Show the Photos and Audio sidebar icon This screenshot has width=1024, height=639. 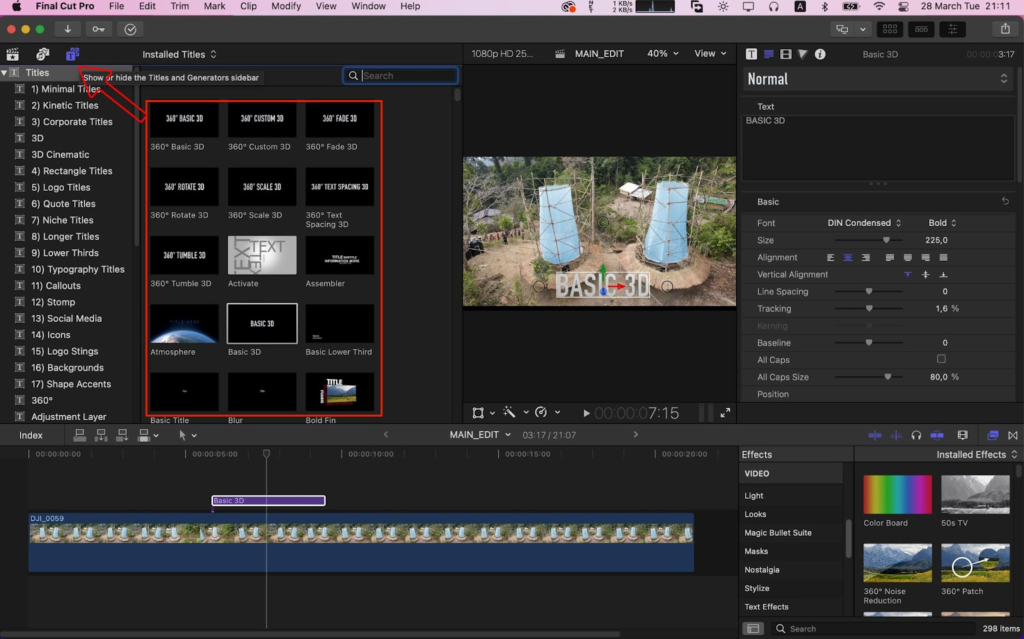click(42, 54)
